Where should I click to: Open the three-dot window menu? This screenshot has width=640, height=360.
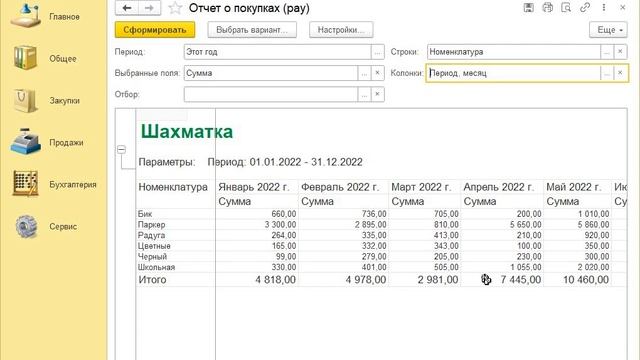pos(604,7)
